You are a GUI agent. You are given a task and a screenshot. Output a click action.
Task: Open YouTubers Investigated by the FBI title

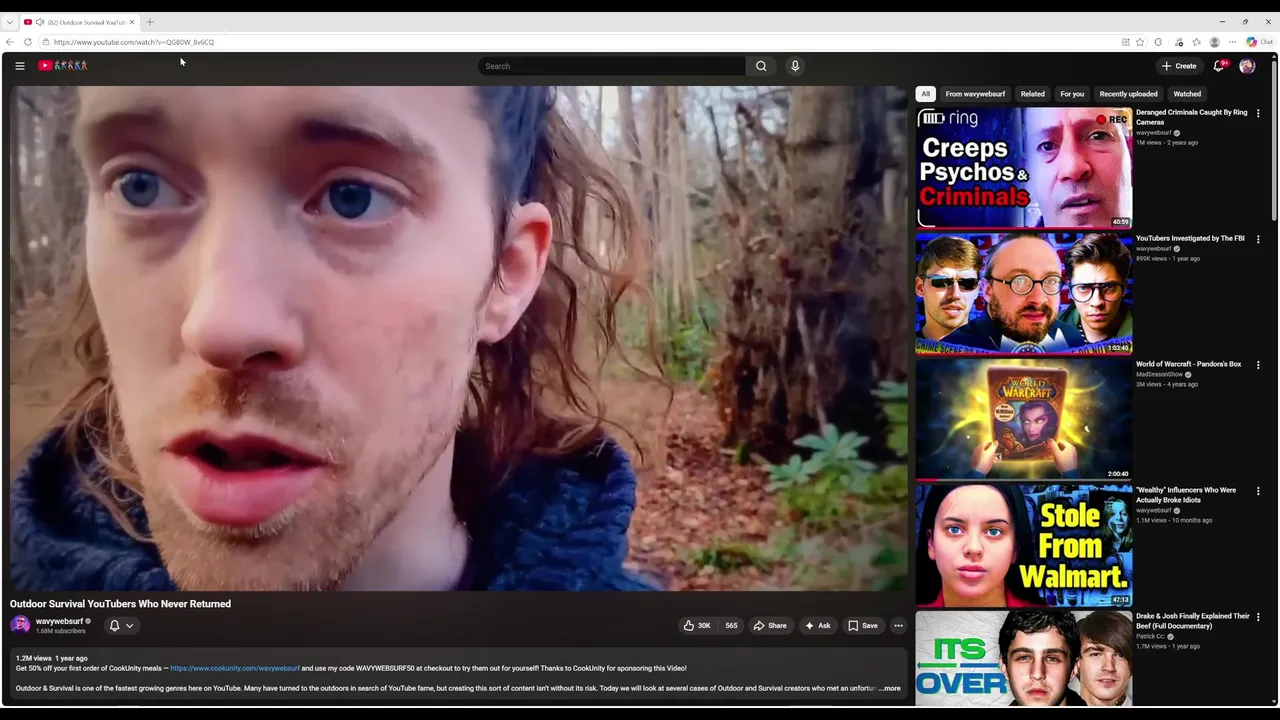coord(1190,238)
